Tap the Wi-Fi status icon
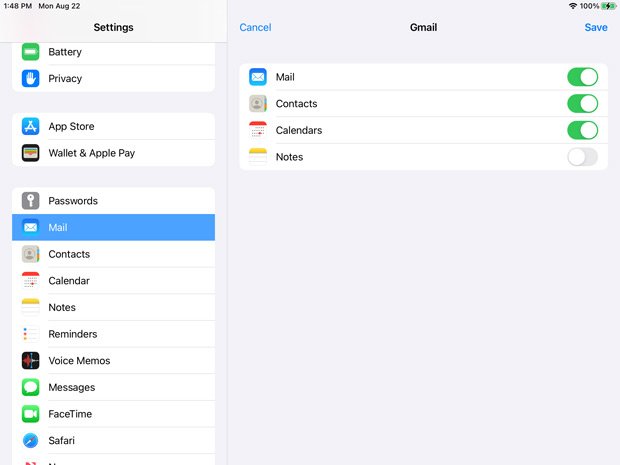Viewport: 620px width, 465px height. (x=573, y=6)
